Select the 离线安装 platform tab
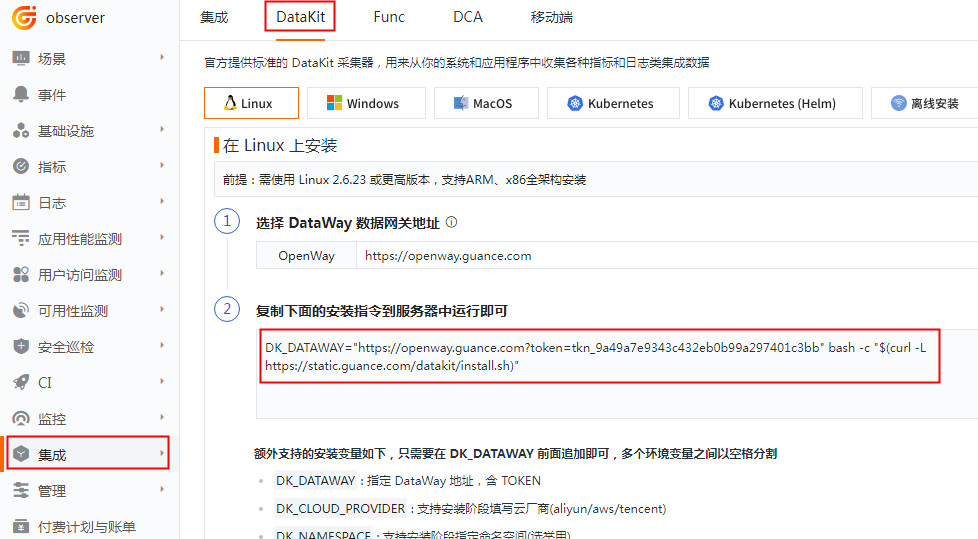This screenshot has width=978, height=539. point(925,103)
